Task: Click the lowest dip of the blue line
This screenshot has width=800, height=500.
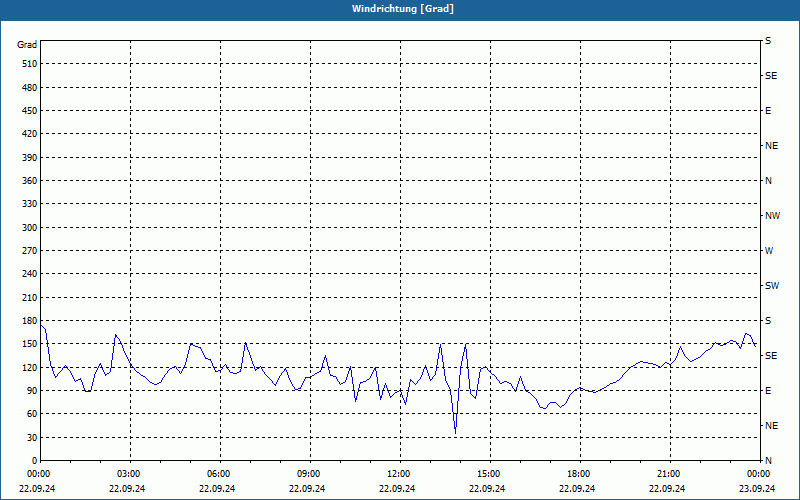Action: (x=455, y=432)
